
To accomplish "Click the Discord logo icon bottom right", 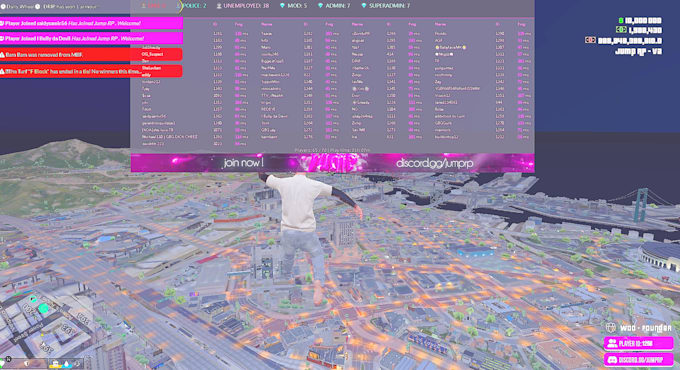I will tap(612, 360).
